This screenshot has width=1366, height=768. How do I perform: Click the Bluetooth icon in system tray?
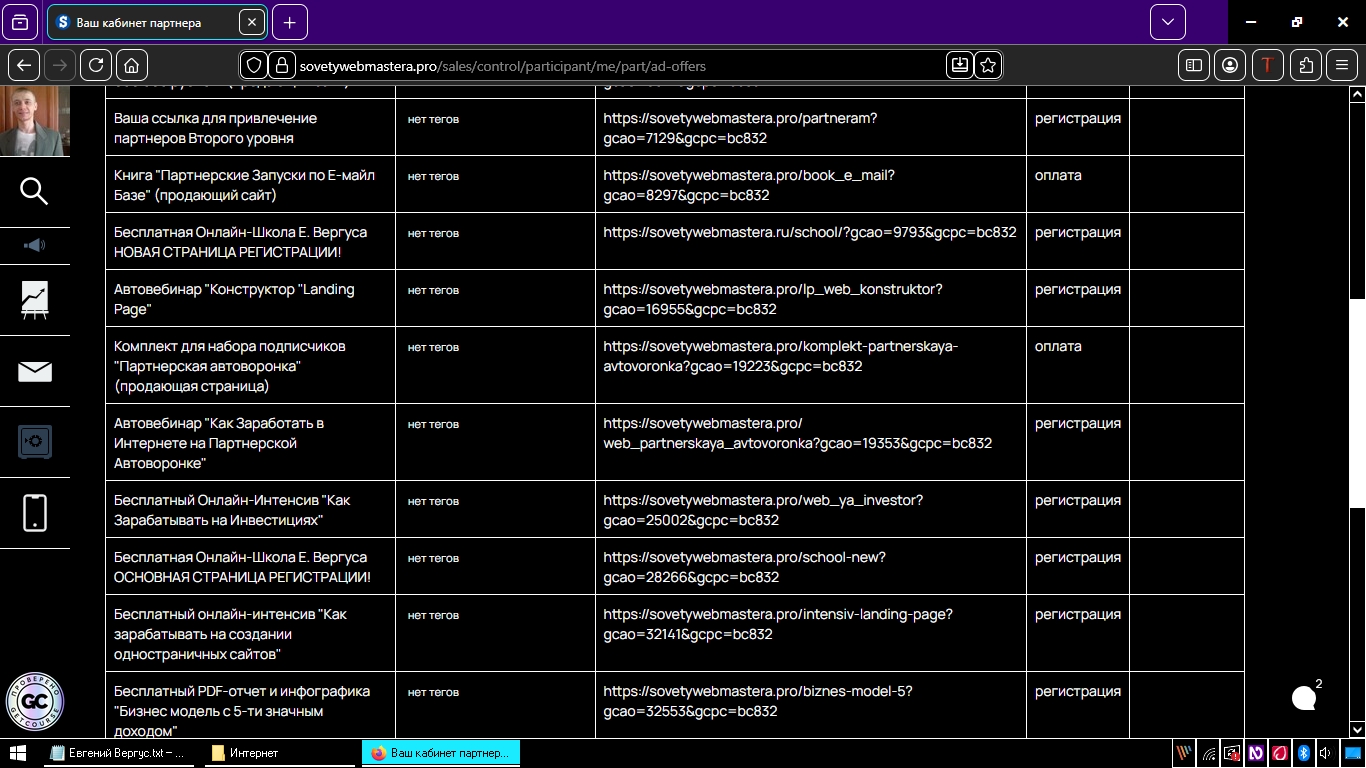(1303, 753)
